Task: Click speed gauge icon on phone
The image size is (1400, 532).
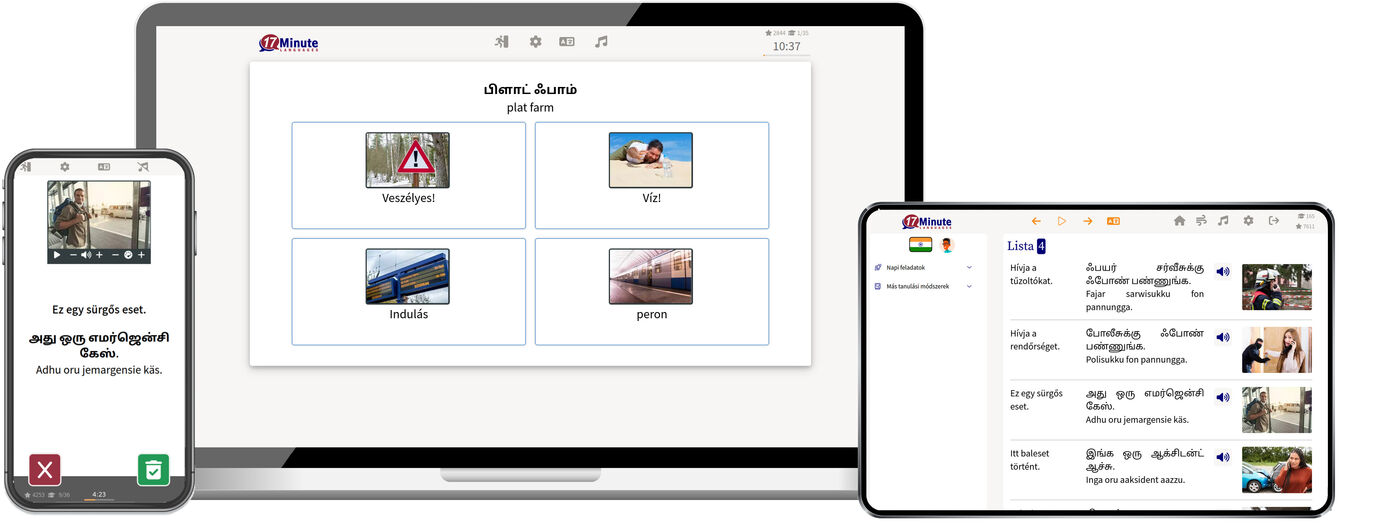Action: click(x=128, y=255)
